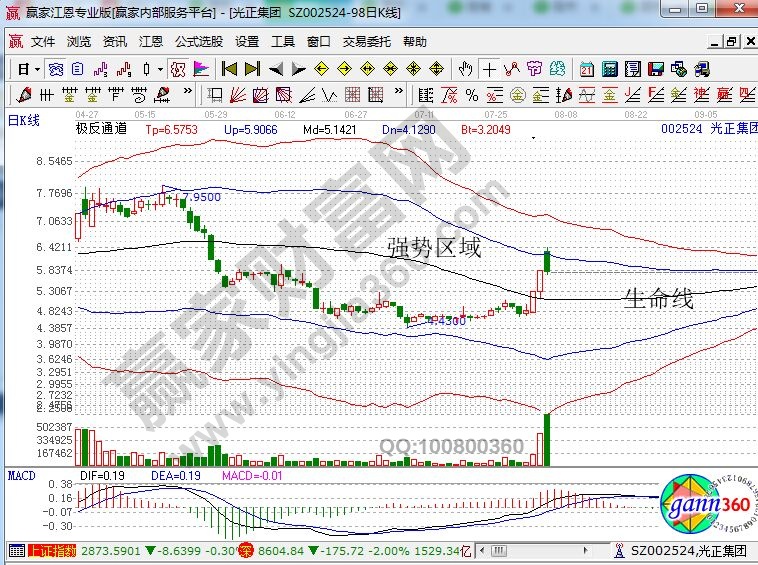Click the hand pan tool icon
The height and width of the screenshot is (565, 758).
(x=465, y=70)
